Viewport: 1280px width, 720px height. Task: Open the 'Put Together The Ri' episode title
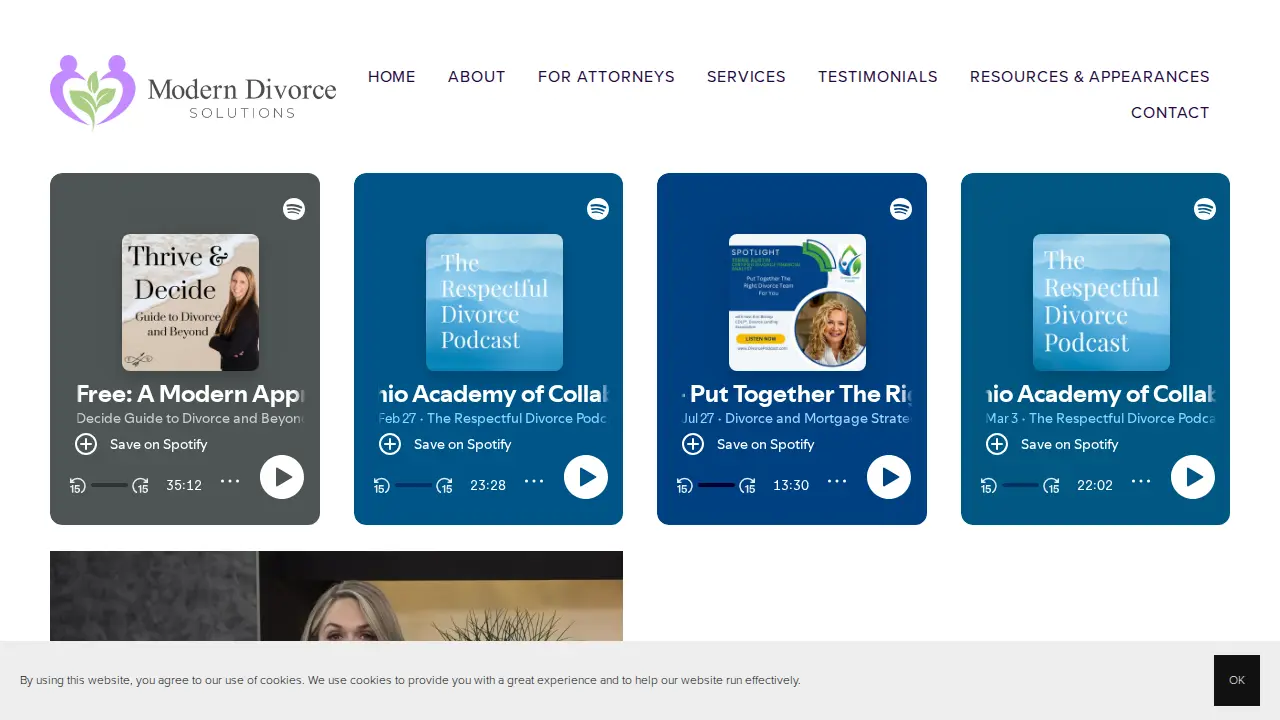click(797, 394)
